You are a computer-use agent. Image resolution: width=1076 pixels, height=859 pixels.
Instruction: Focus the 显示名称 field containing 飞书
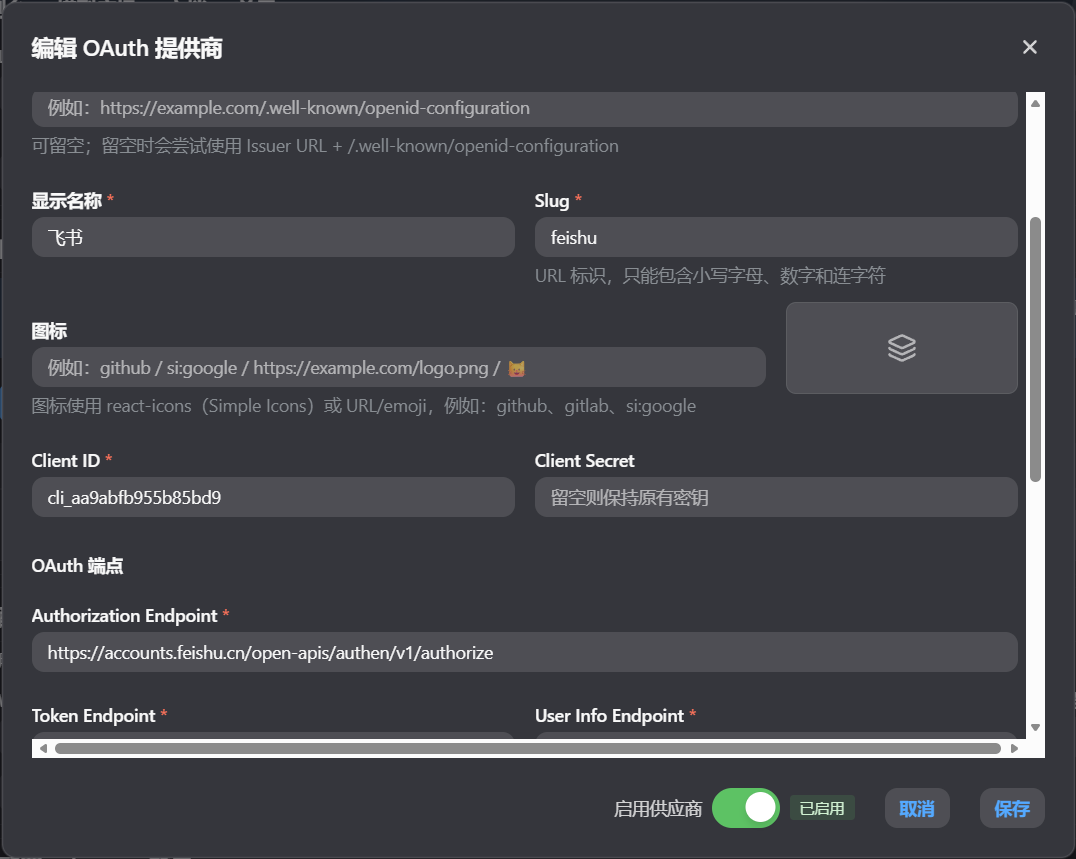[x=273, y=237]
